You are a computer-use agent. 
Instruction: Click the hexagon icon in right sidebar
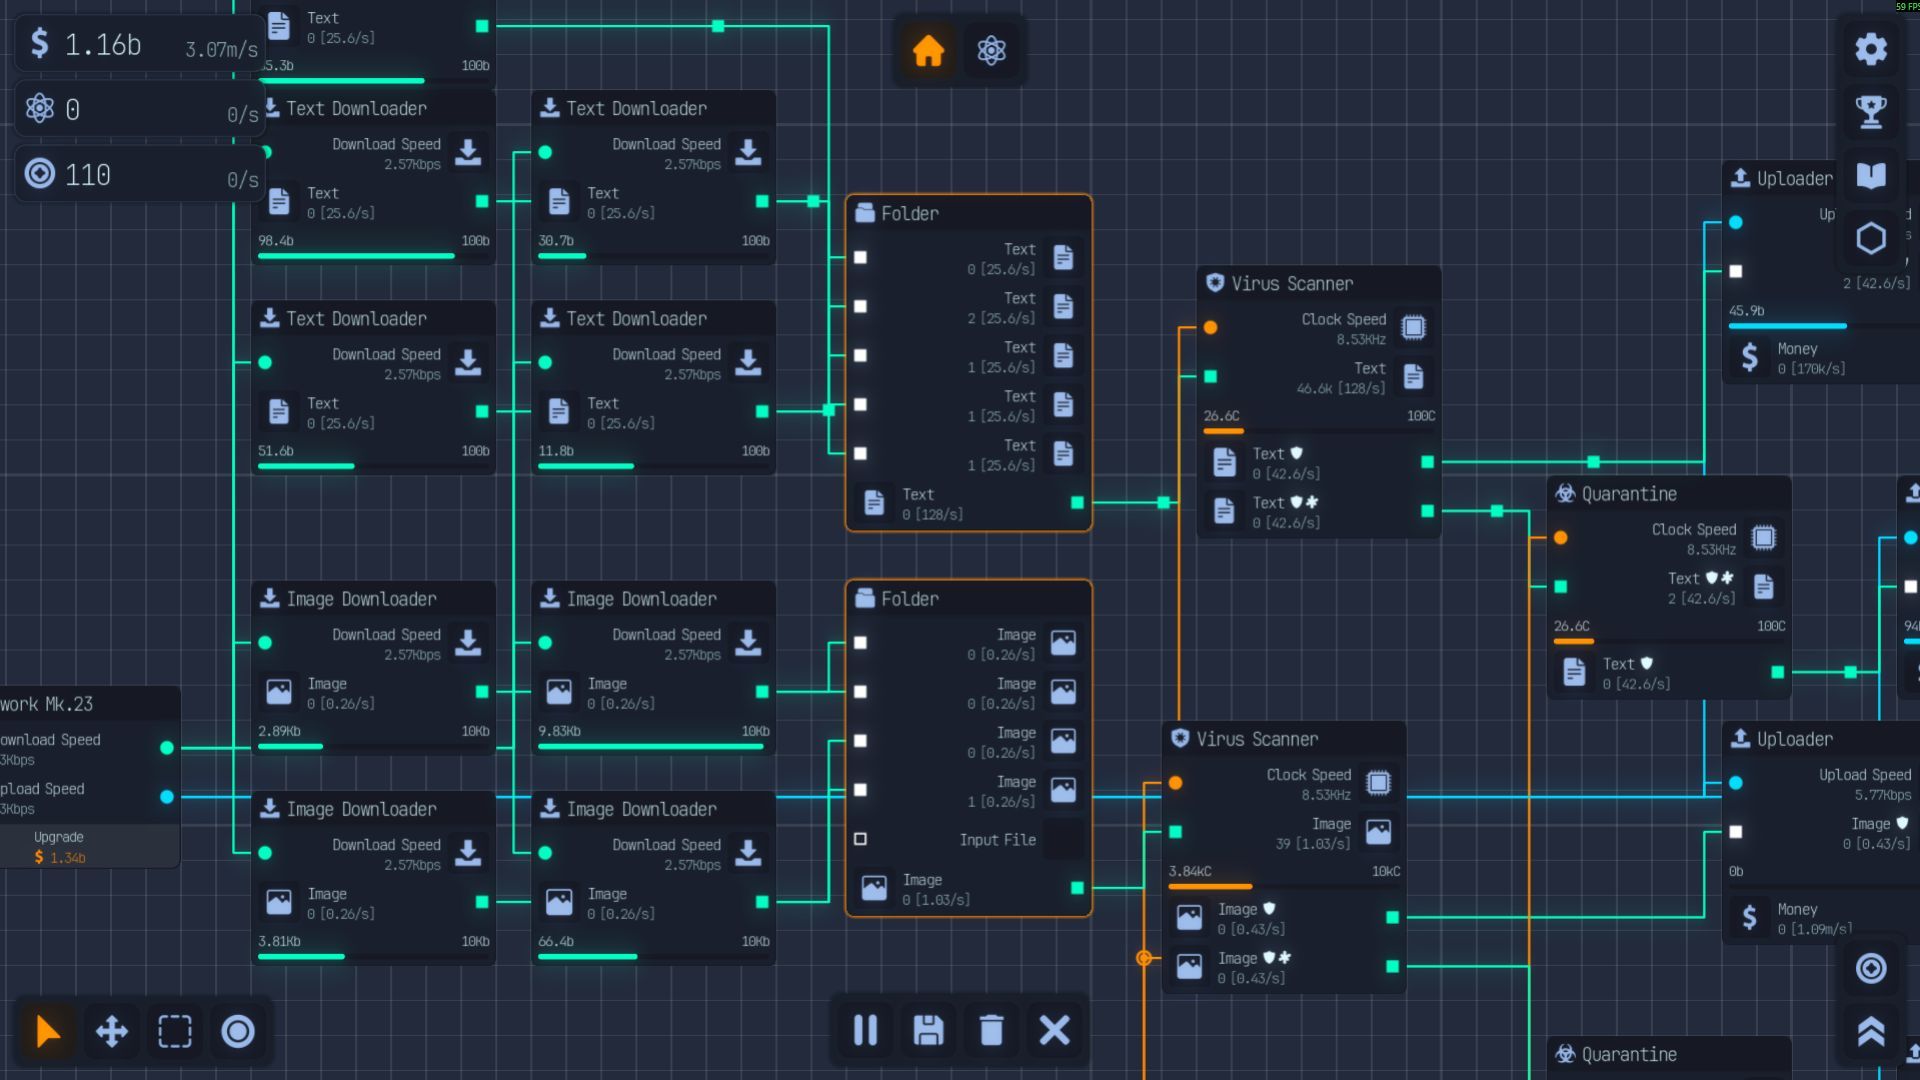coord(1870,238)
